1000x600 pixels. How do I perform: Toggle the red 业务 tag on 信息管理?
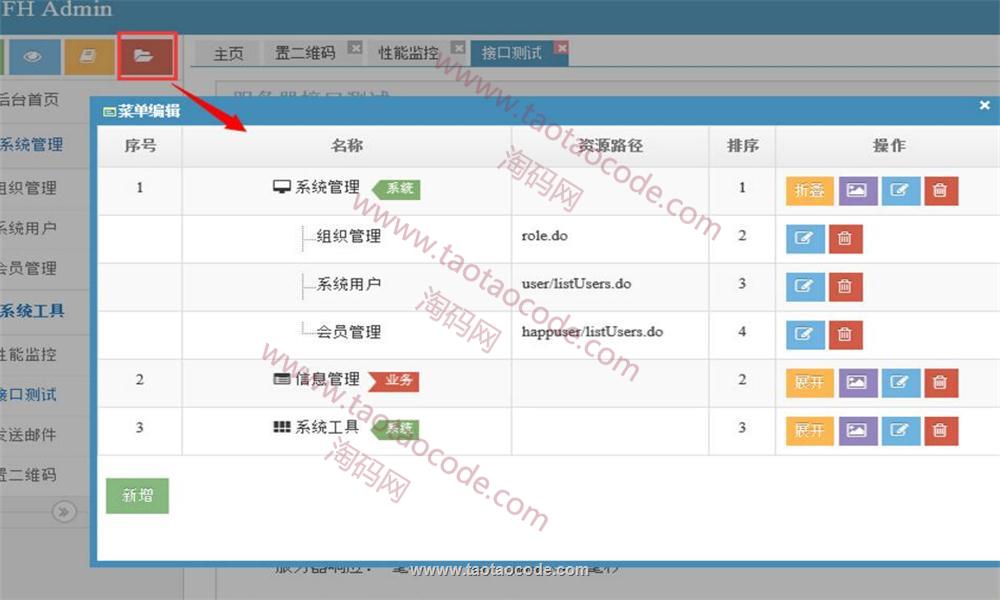(396, 381)
